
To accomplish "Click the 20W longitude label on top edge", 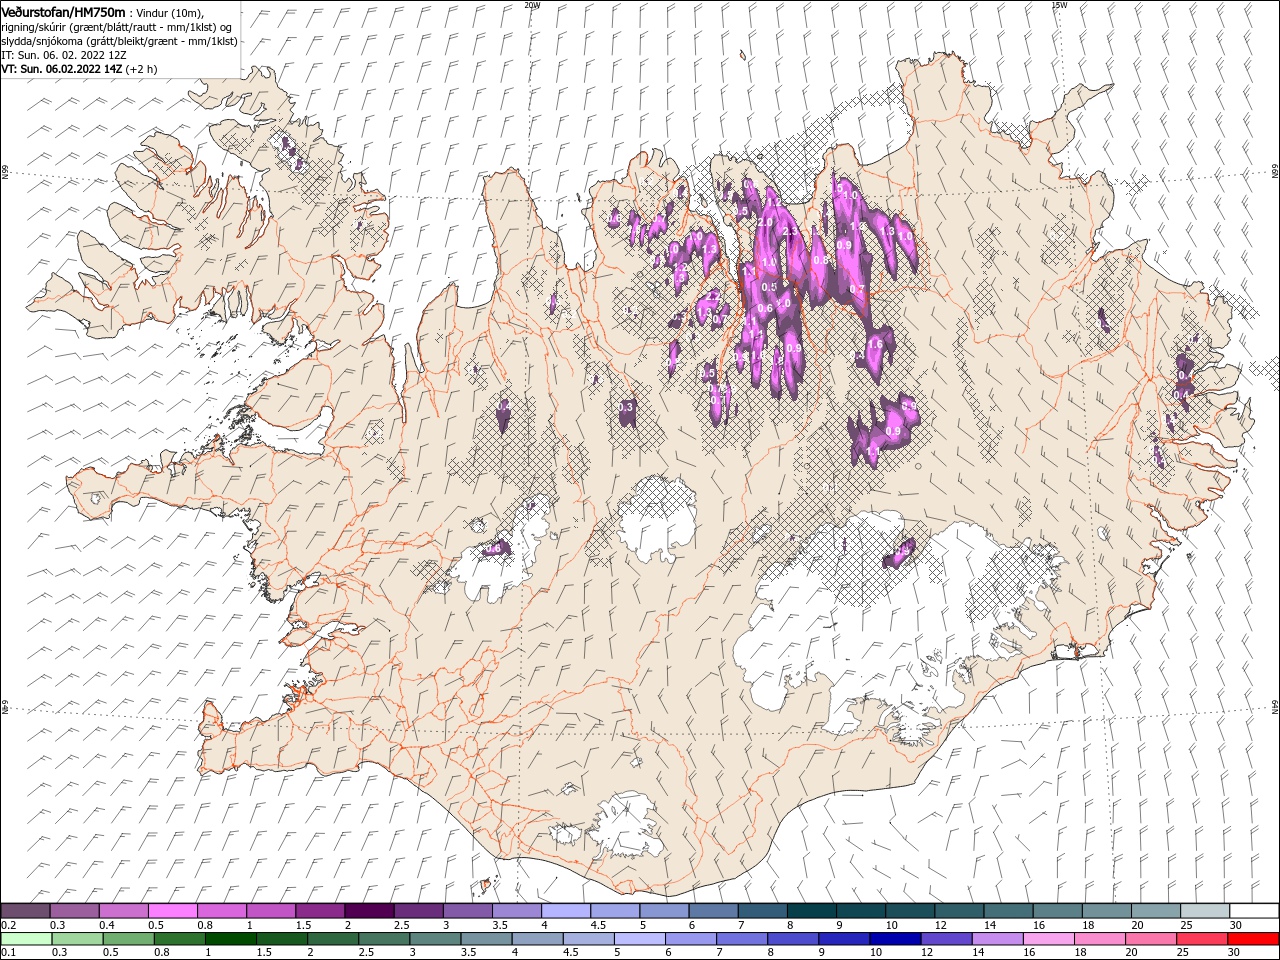I will pyautogui.click(x=531, y=4).
